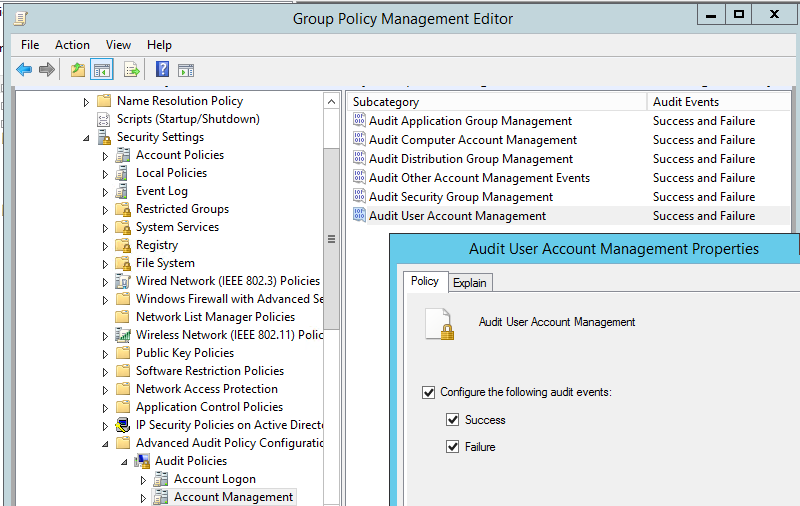Open Help via the question mark icon
Viewport: 800px width, 506px height.
click(x=162, y=69)
